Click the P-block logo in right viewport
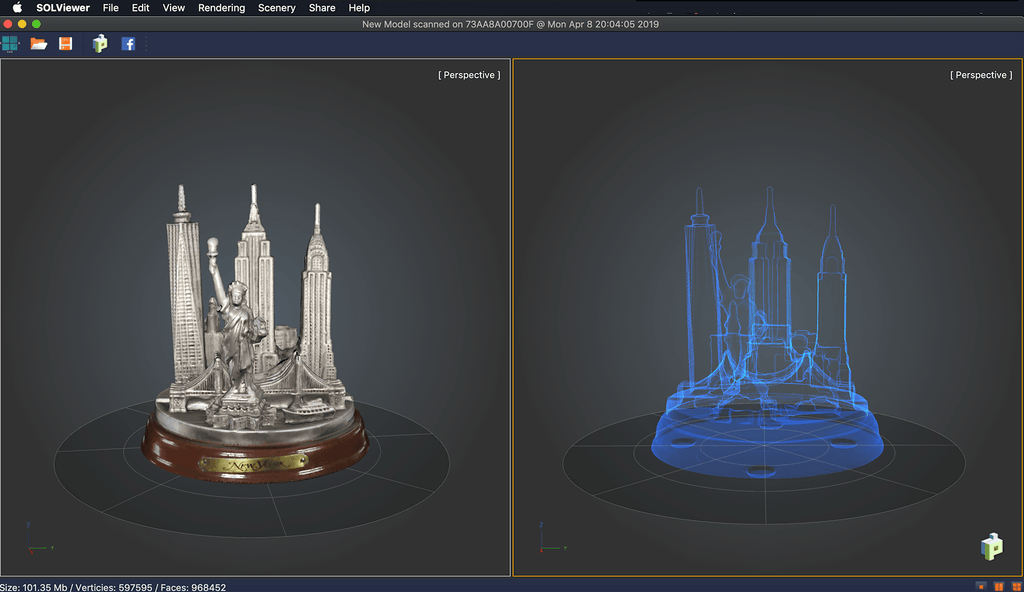The height and width of the screenshot is (592, 1024). (x=991, y=547)
